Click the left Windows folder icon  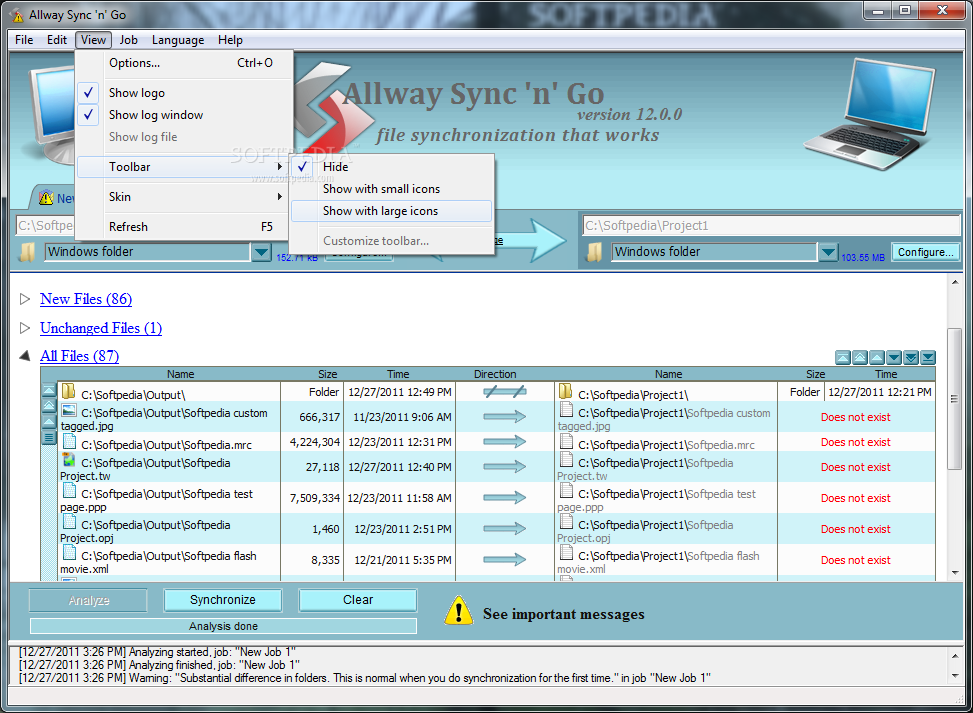coord(27,252)
